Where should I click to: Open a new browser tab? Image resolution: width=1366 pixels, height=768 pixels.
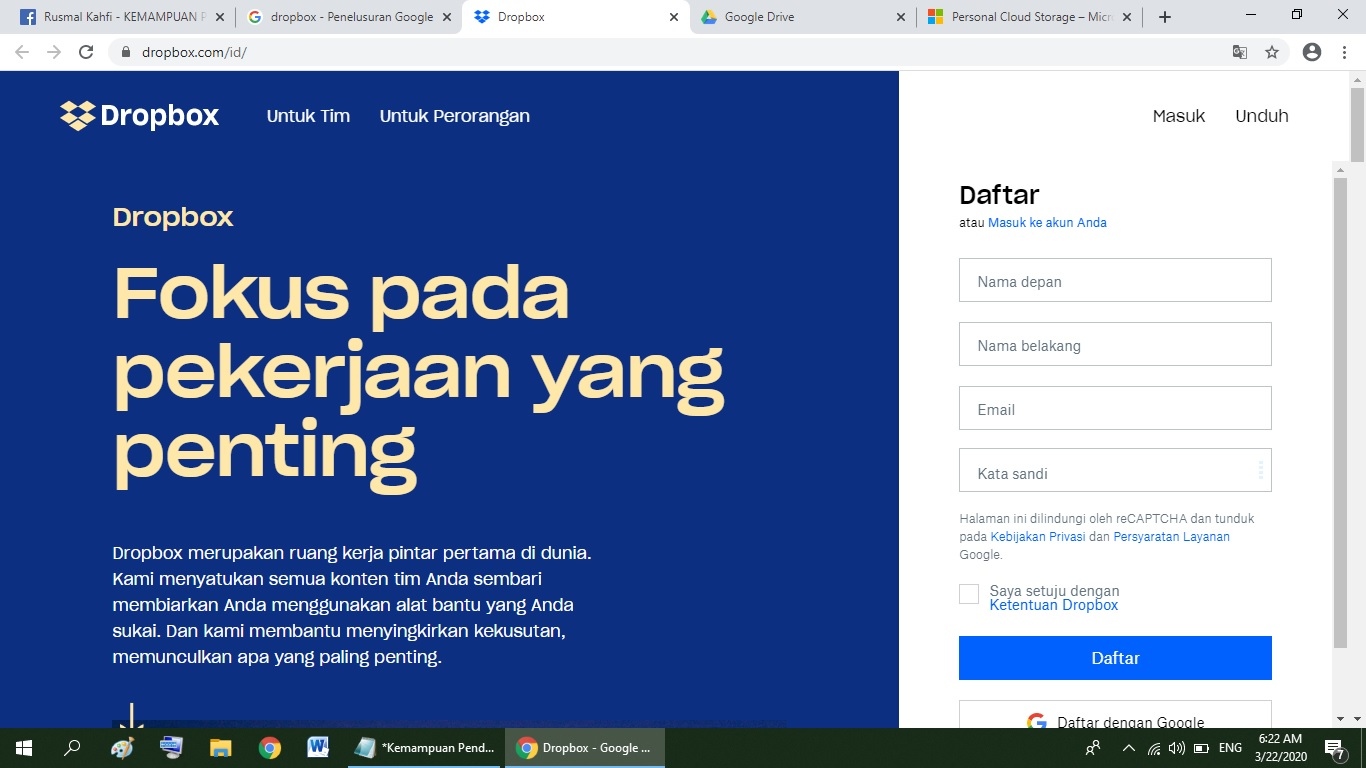(1164, 17)
